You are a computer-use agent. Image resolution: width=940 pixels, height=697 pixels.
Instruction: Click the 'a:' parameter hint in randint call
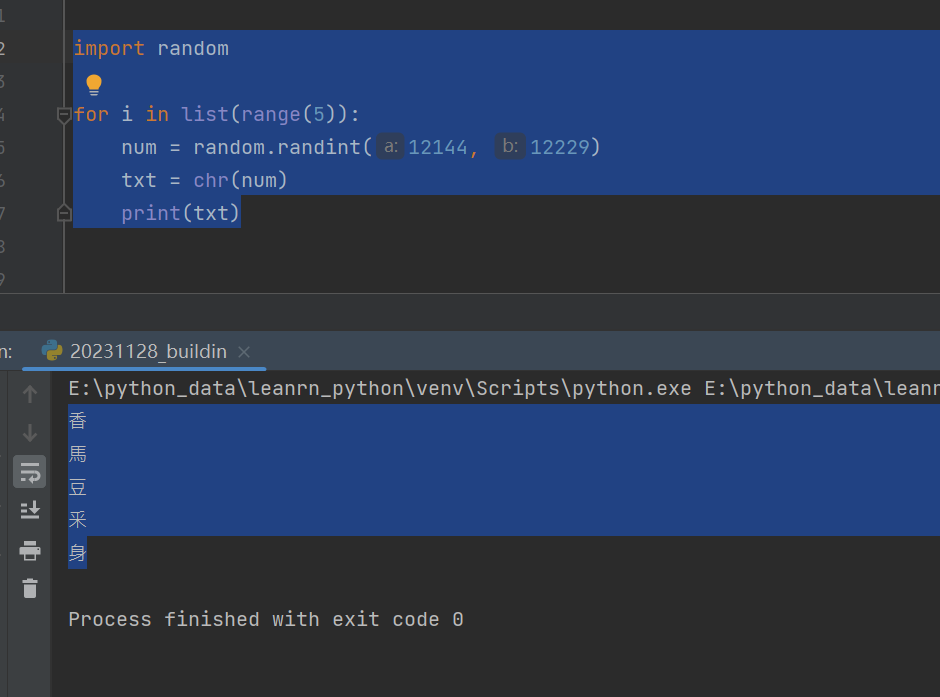(x=389, y=146)
